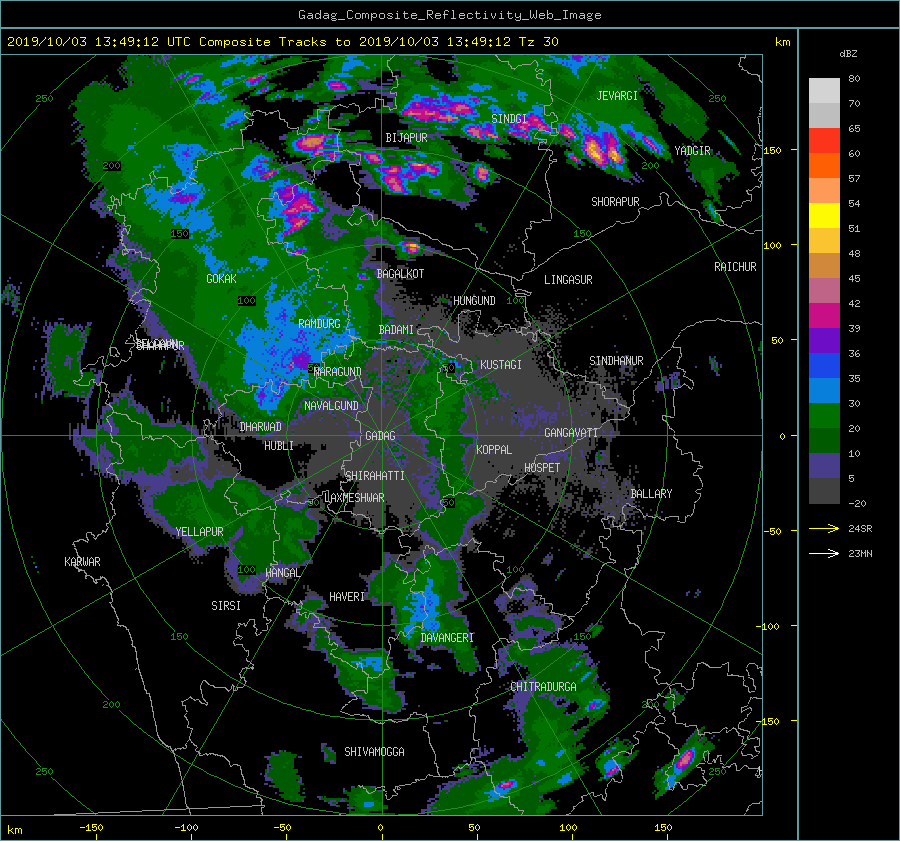900x841 pixels.
Task: Click the RAICHUR label
Action: pos(735,267)
